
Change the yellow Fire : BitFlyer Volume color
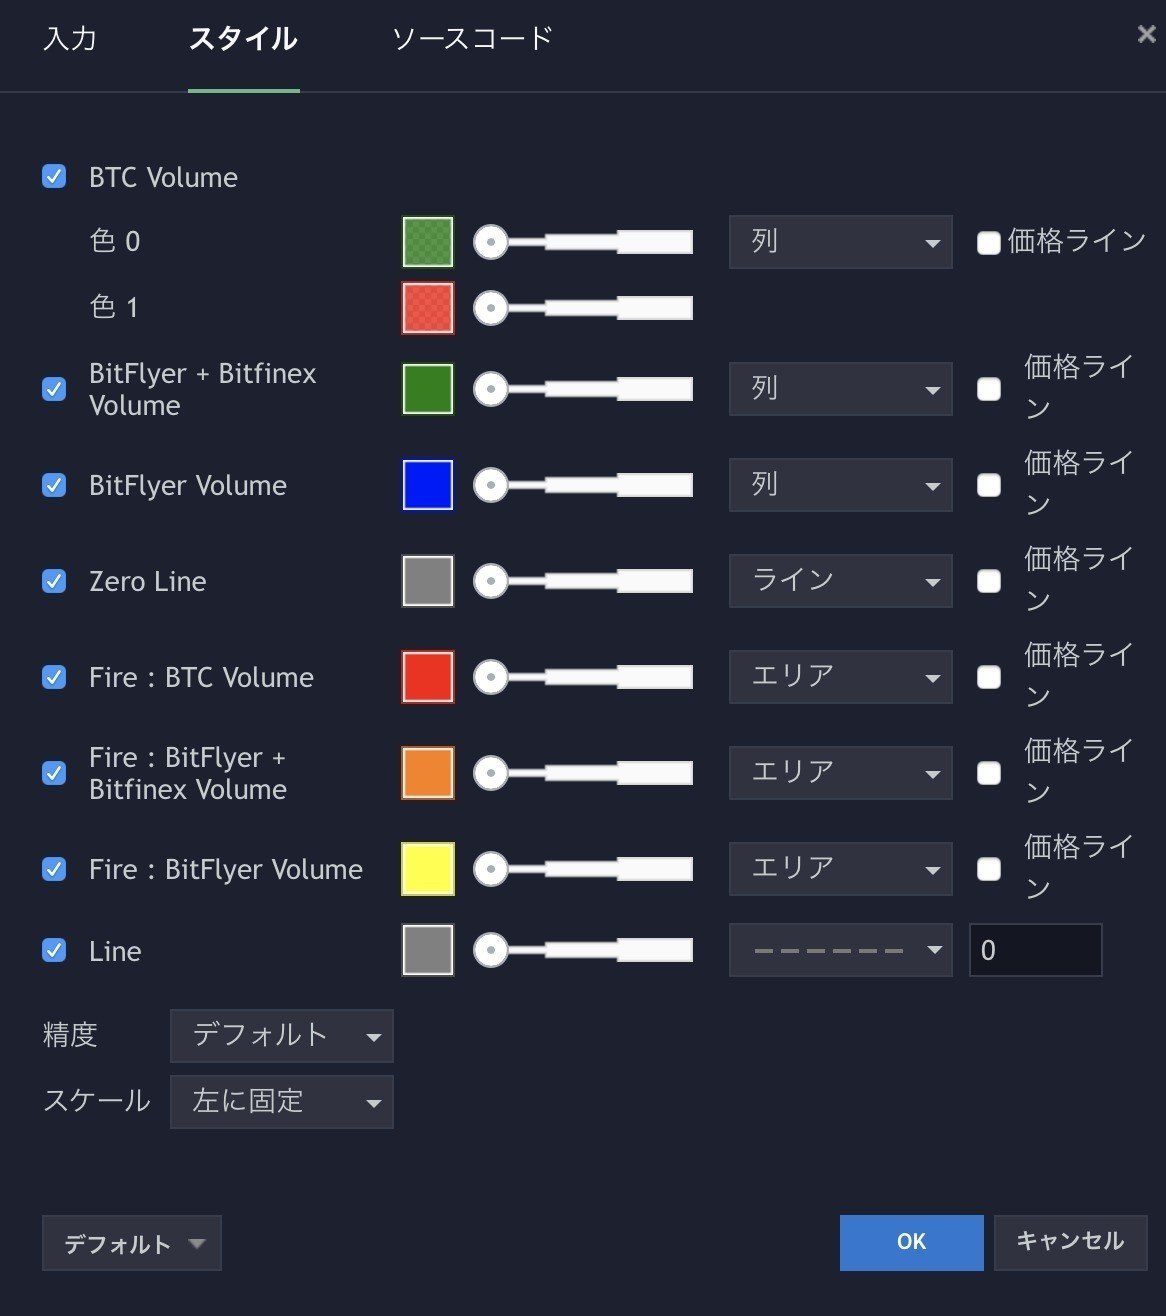[x=427, y=868]
